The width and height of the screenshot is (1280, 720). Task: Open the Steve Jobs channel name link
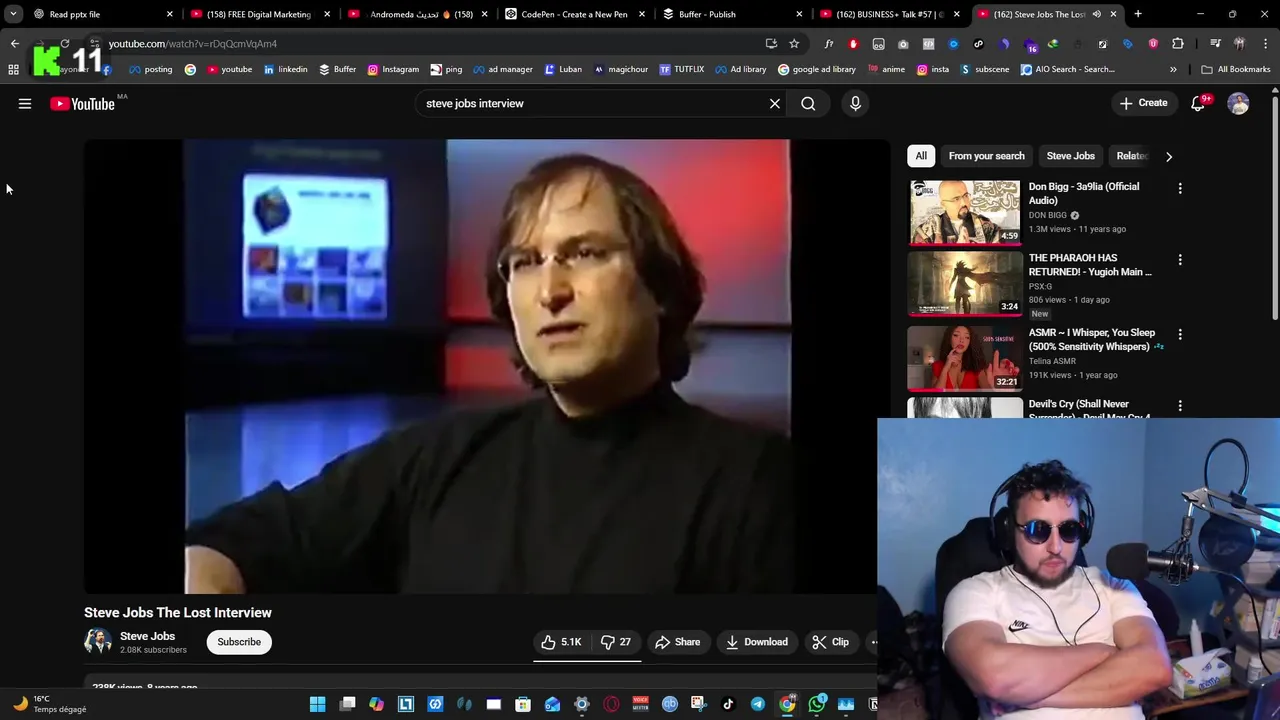click(x=147, y=636)
